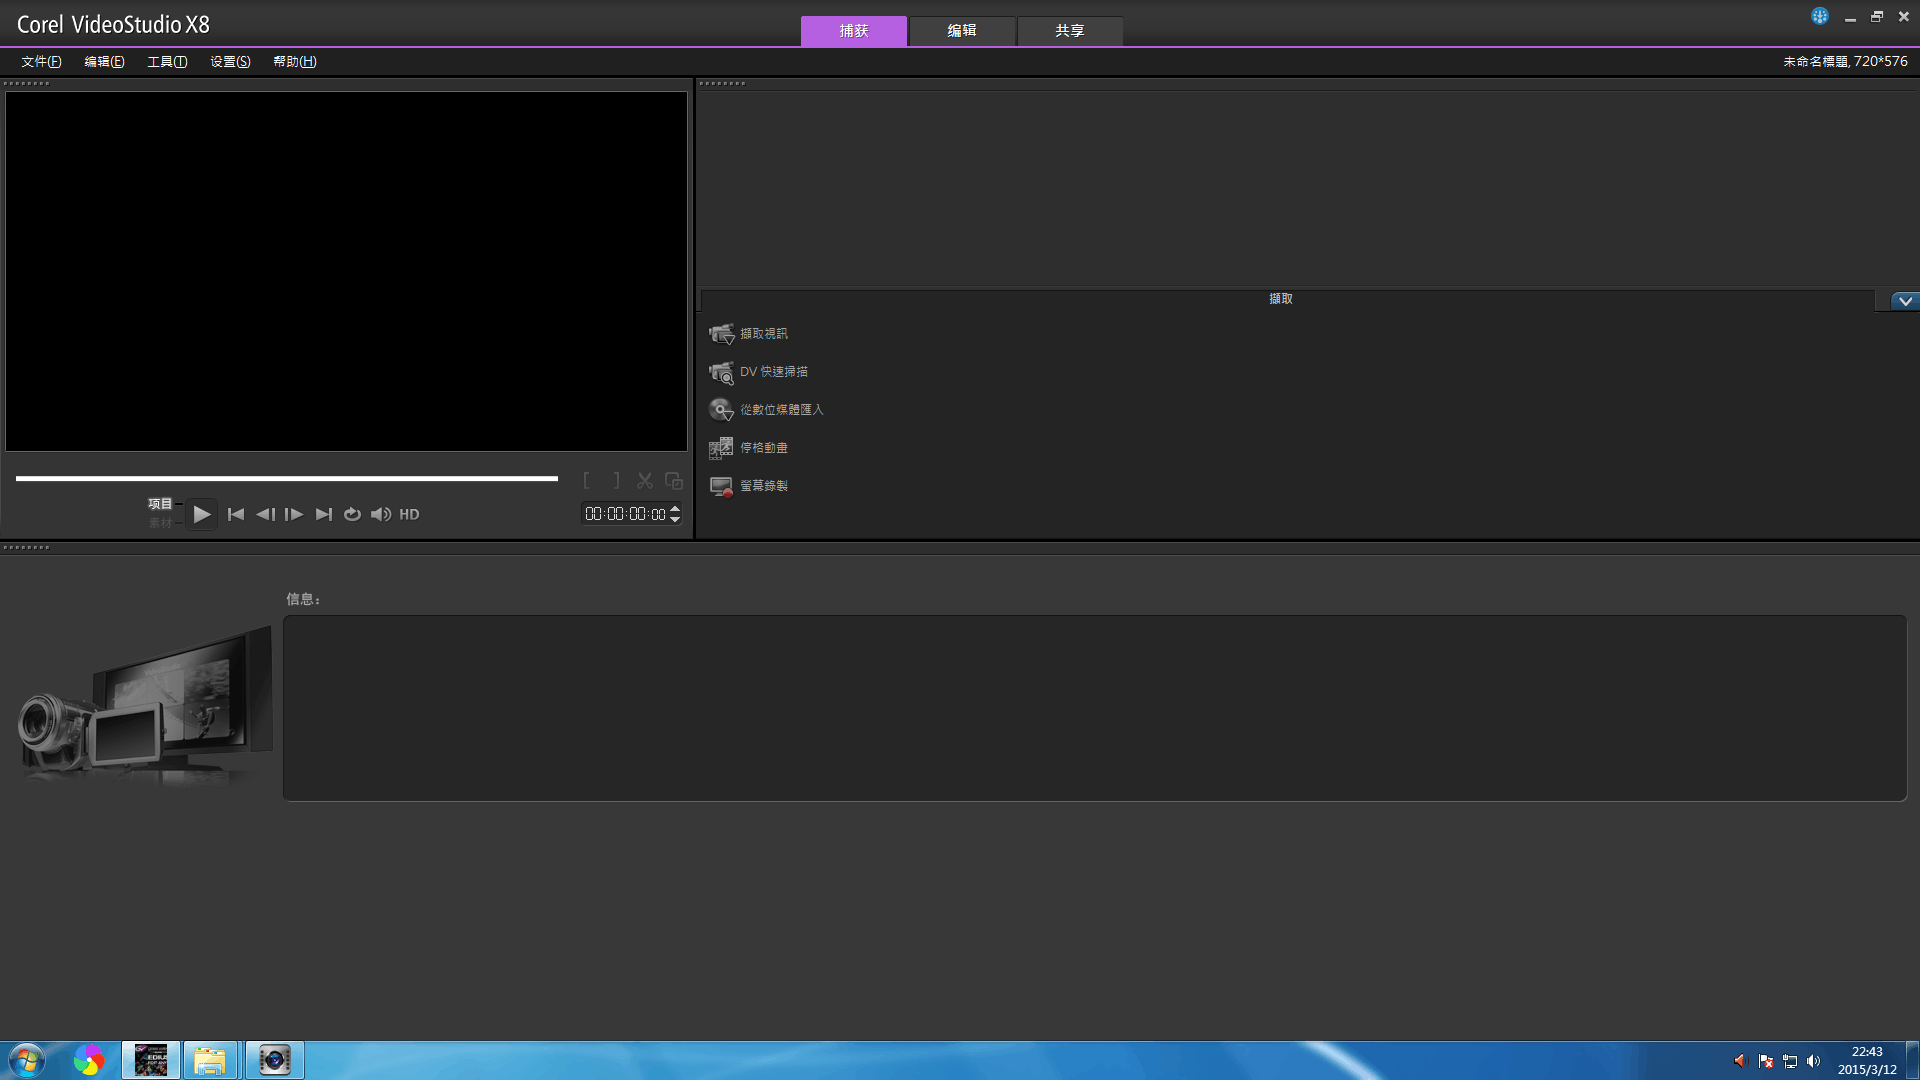Viewport: 1920px width, 1080px height.
Task: Increase timecode with the up stepper arrow
Action: point(675,509)
